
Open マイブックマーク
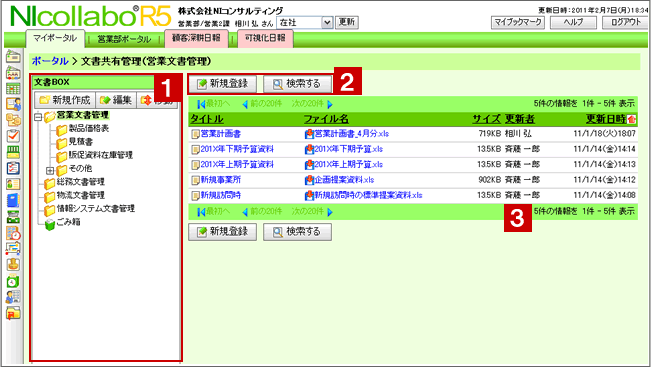(x=518, y=22)
